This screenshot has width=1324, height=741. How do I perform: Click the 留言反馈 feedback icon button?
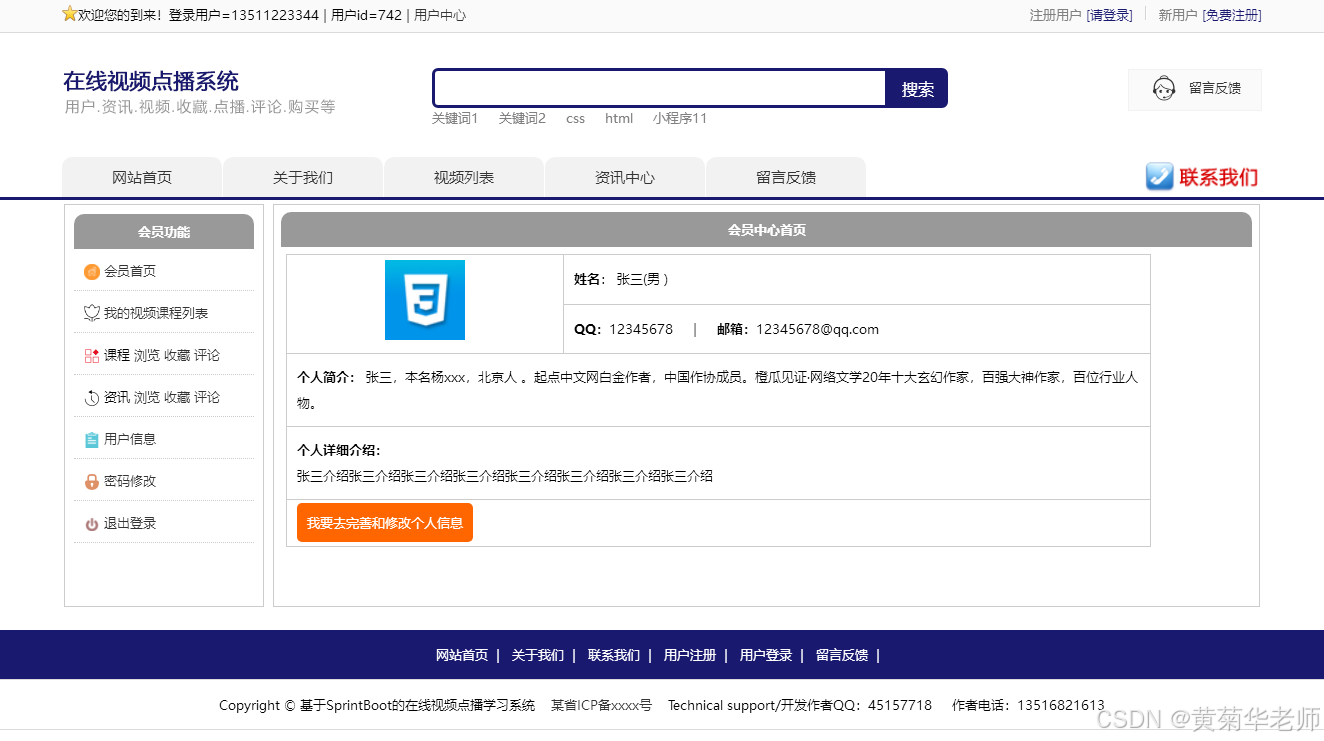click(1163, 89)
